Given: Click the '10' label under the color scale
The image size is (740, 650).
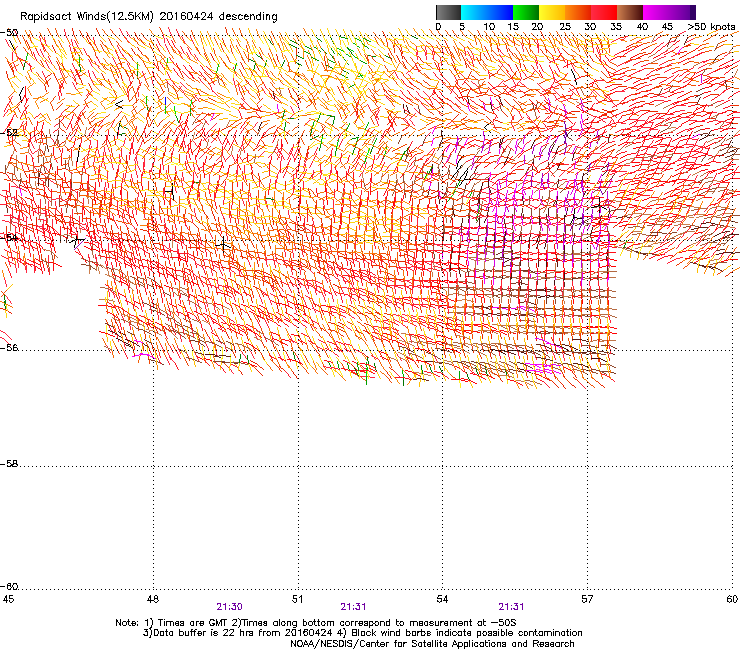Looking at the screenshot, I should coord(489,27).
